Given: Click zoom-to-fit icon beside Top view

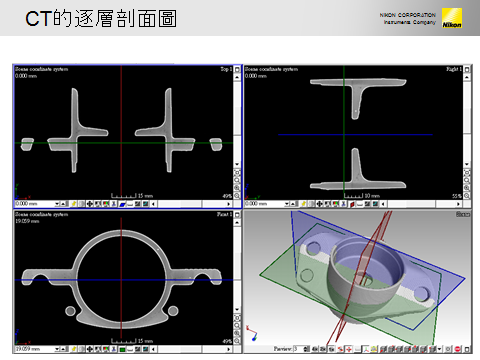Looking at the screenshot, I should tap(237, 172).
